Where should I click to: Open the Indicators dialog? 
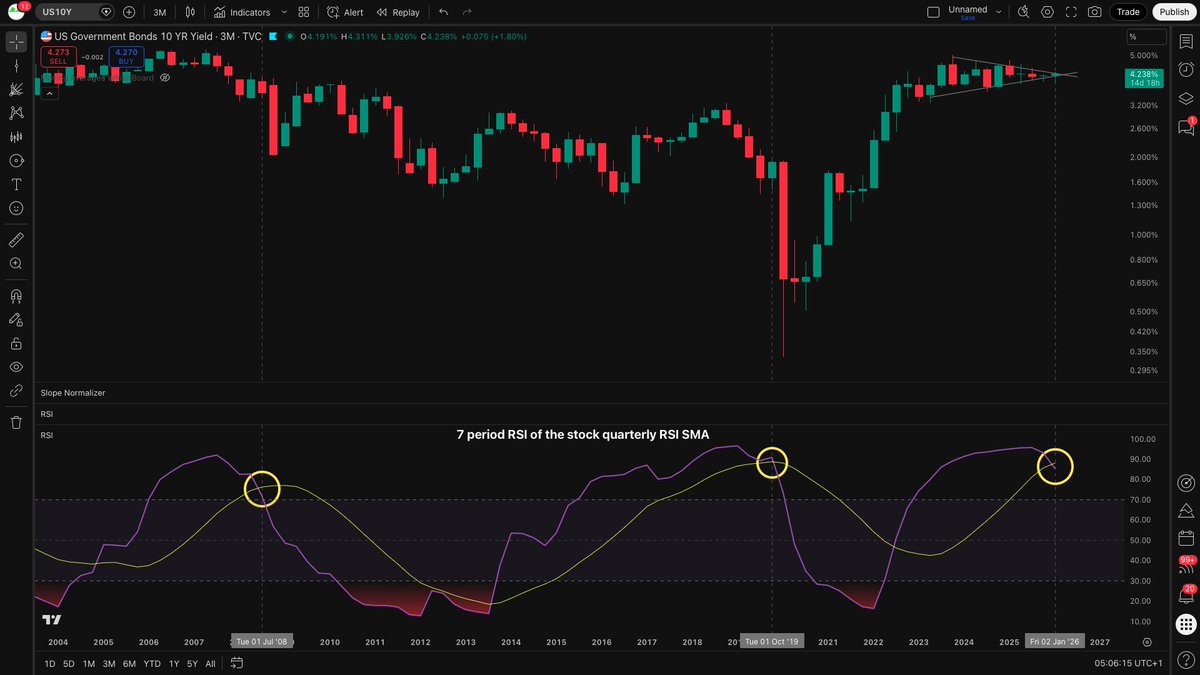coord(242,12)
